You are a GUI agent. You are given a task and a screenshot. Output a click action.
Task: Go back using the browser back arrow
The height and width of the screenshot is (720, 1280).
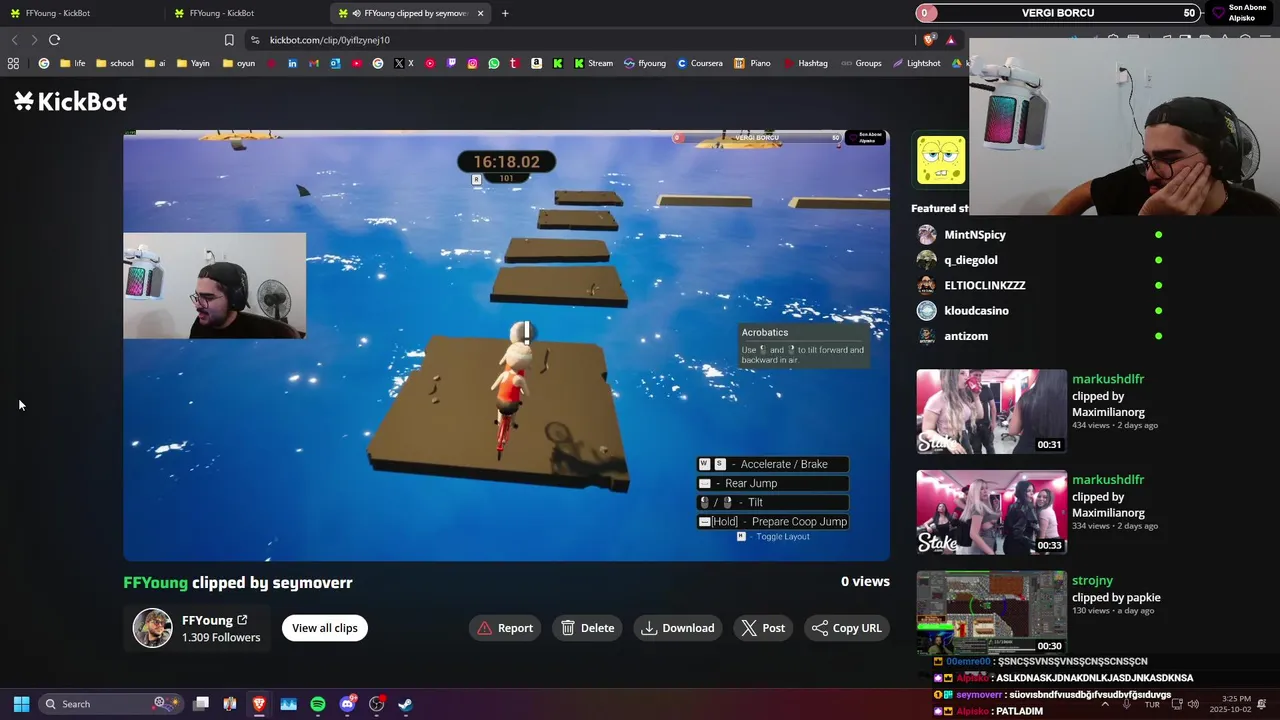[x=14, y=40]
